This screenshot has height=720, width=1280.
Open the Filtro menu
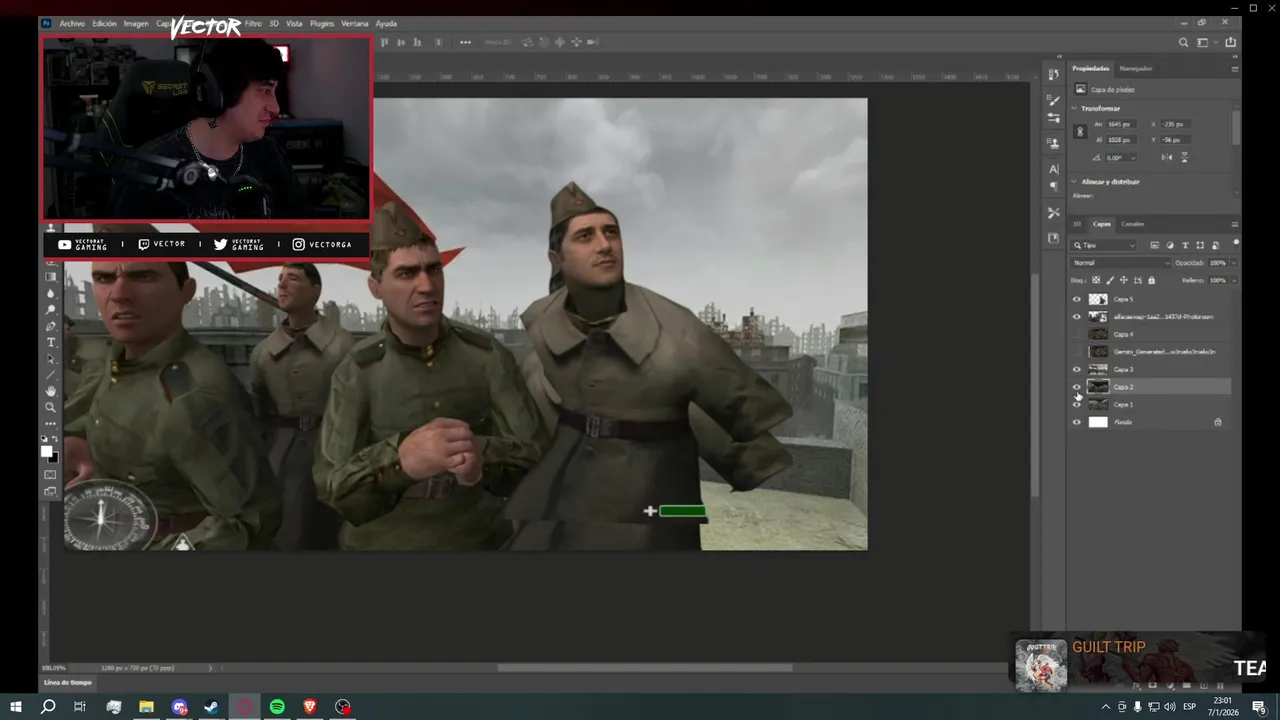[x=253, y=23]
